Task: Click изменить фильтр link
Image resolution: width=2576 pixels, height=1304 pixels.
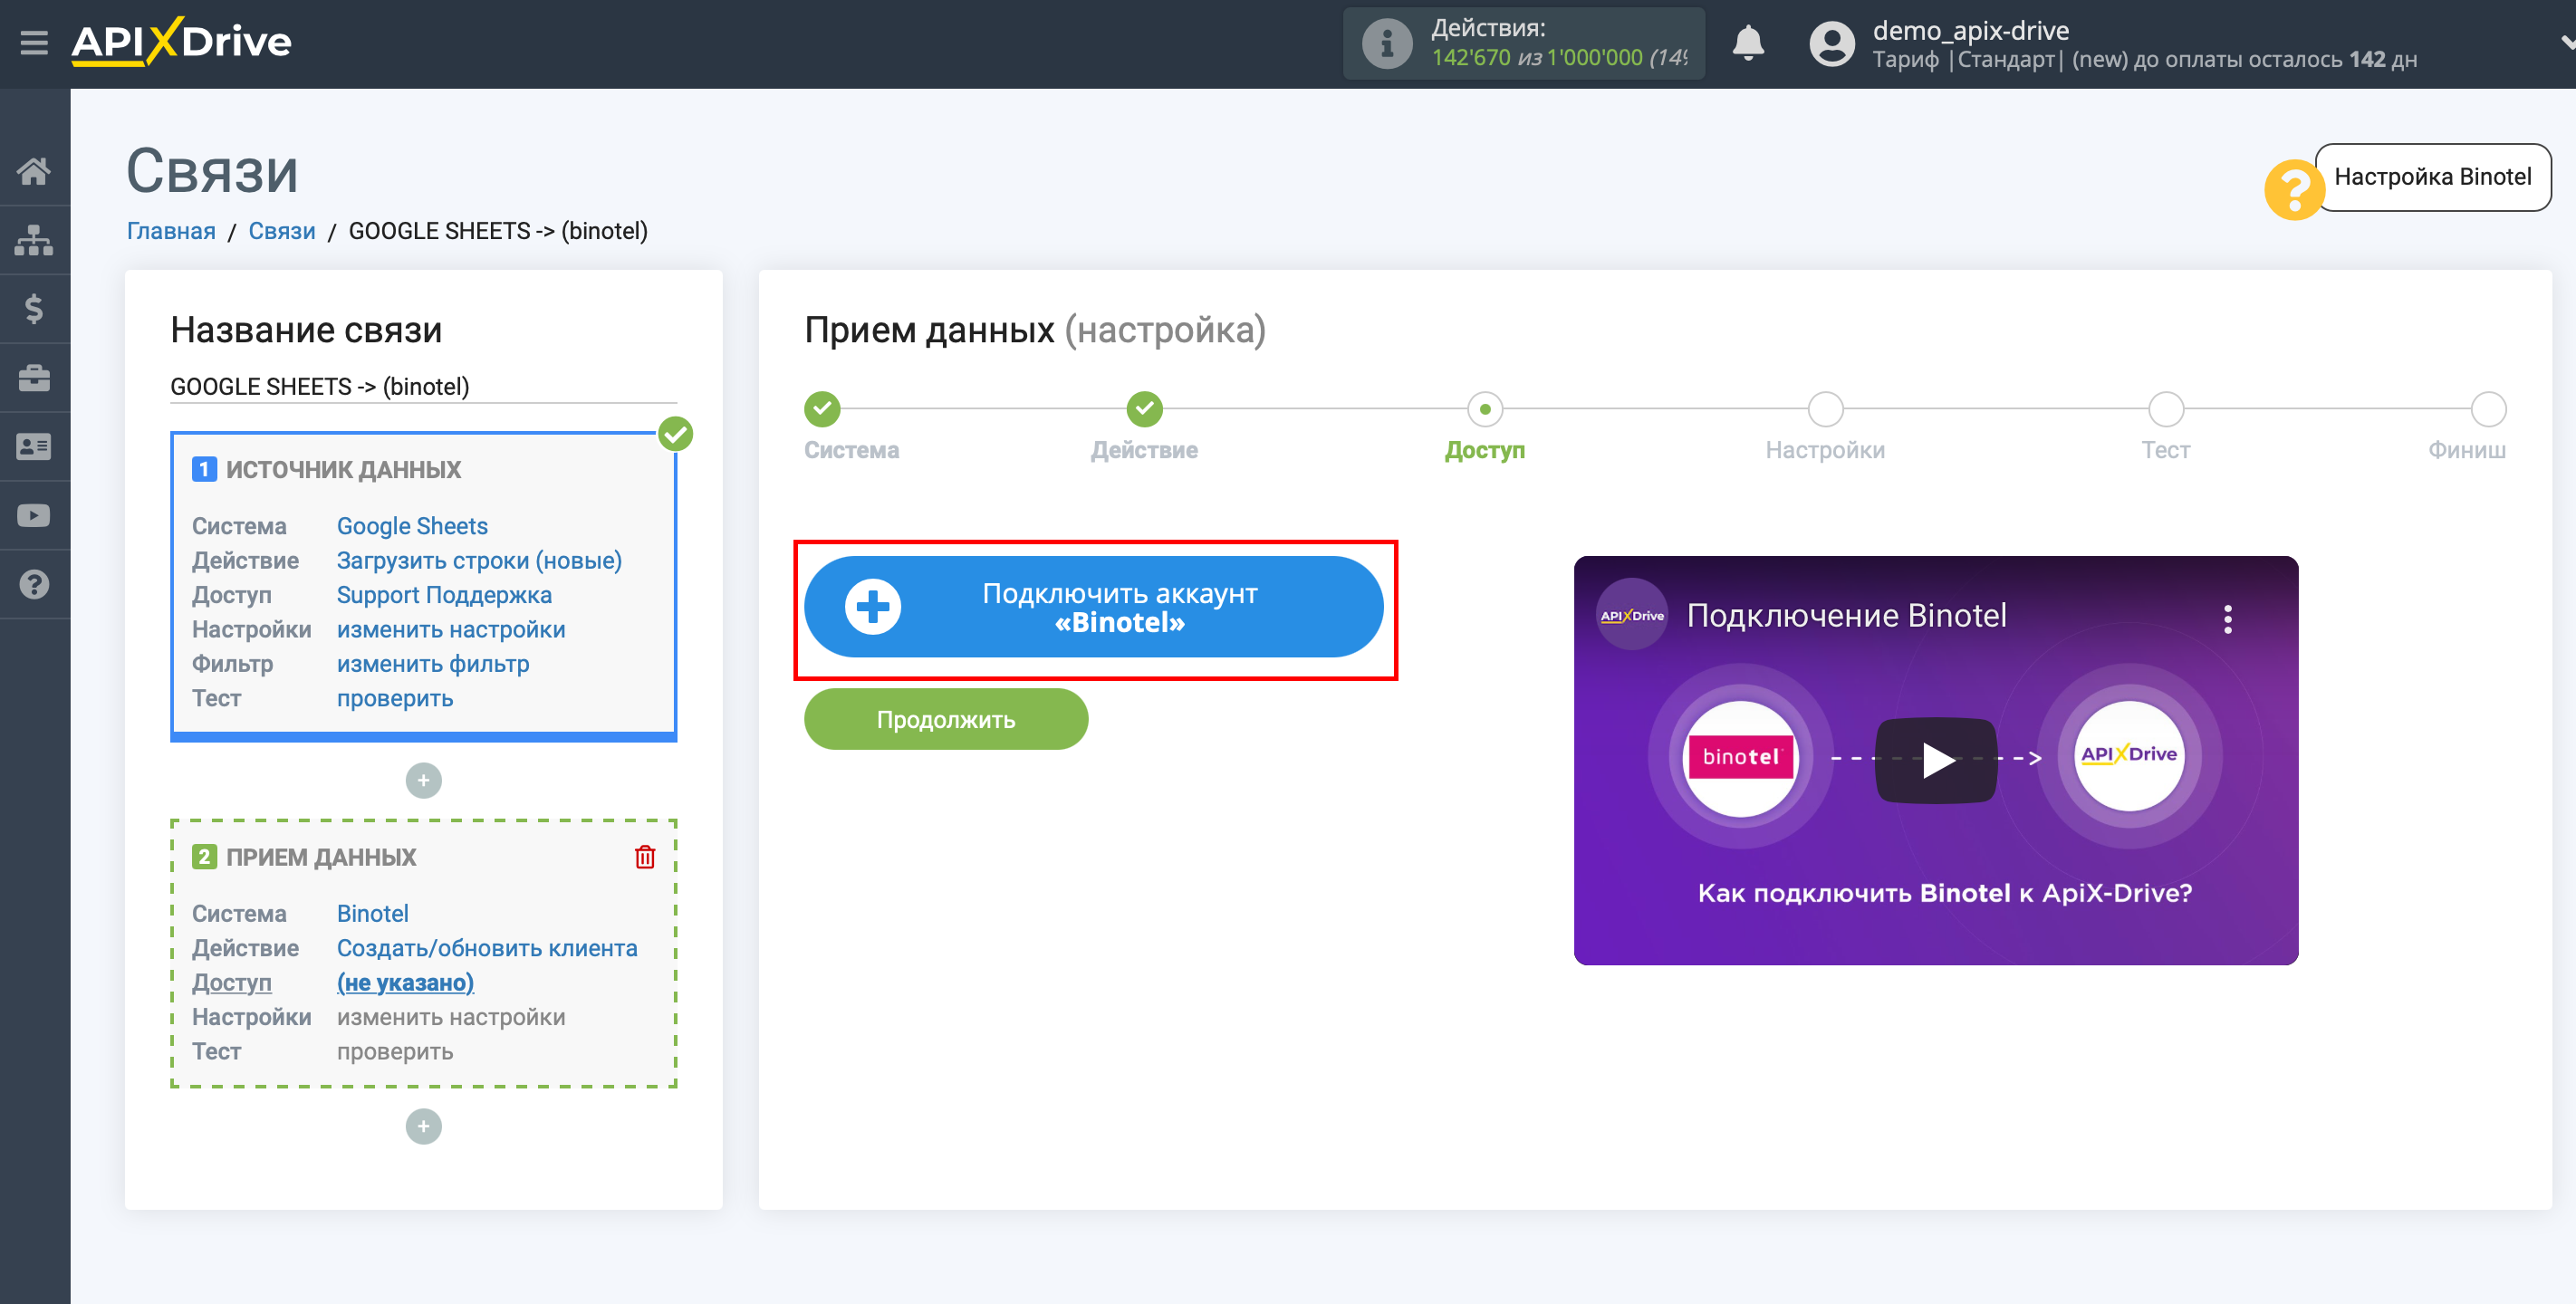Action: coord(433,664)
